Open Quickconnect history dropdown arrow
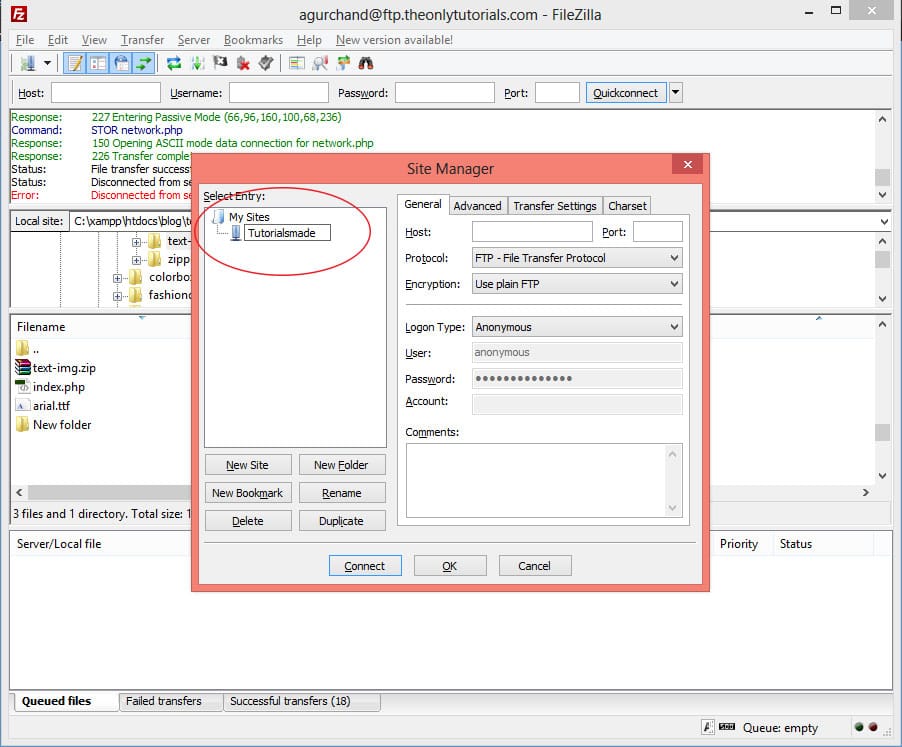Viewport: 902px width, 747px height. coord(675,93)
